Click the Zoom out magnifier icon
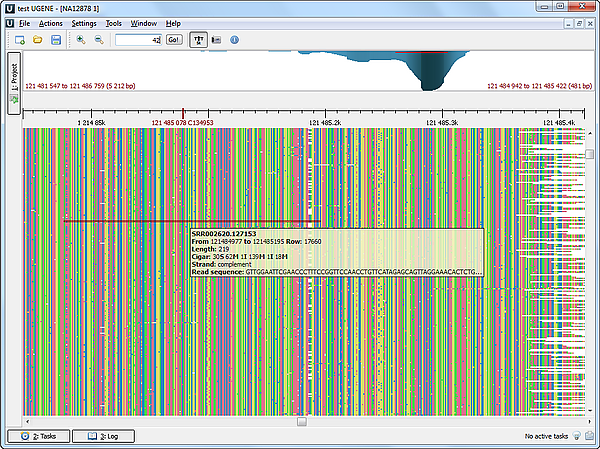 [98, 40]
